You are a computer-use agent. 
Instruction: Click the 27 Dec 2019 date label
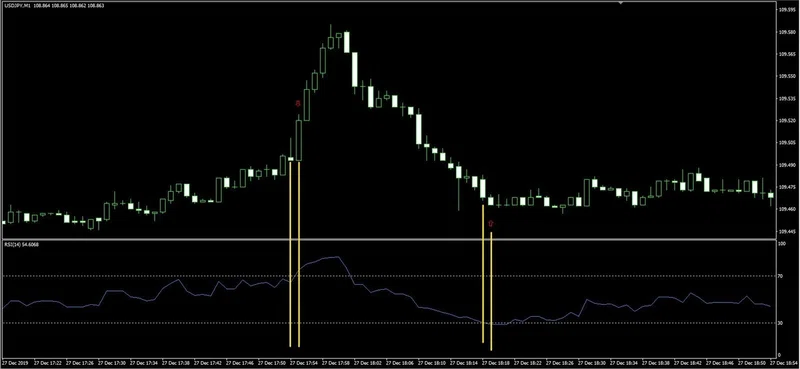[x=16, y=363]
